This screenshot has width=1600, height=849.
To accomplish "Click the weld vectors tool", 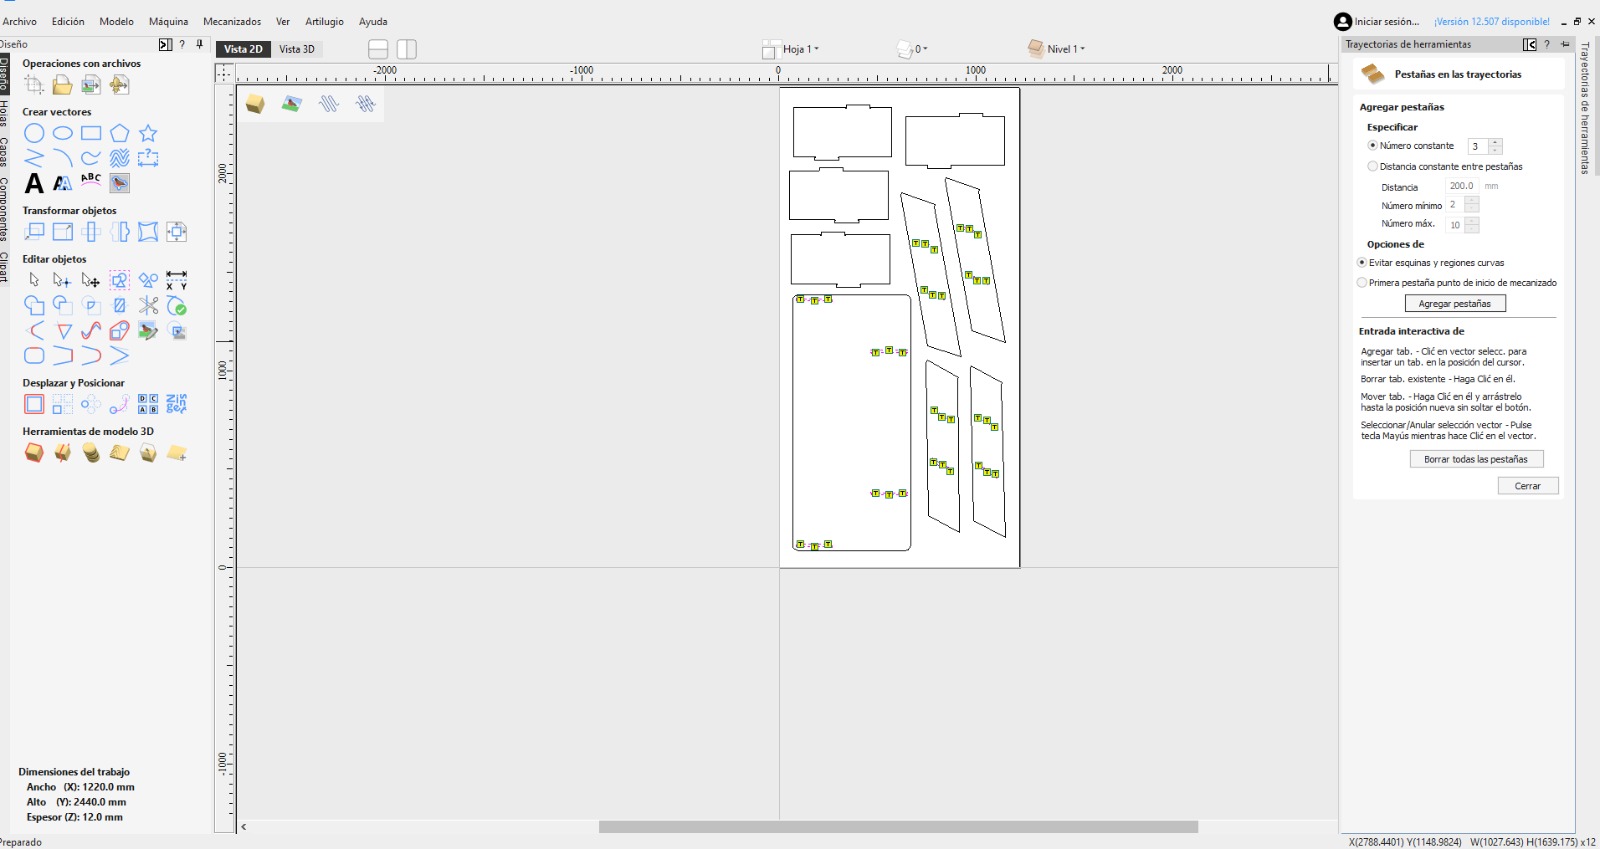I will coord(34,305).
